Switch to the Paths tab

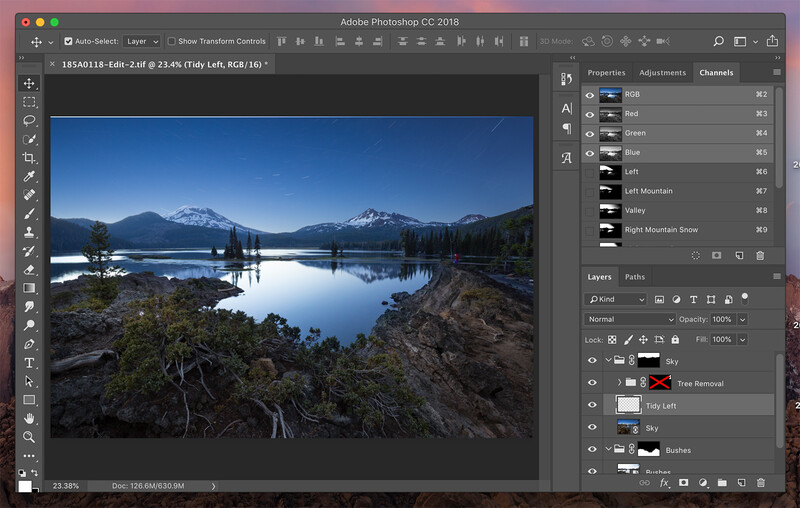(x=635, y=277)
